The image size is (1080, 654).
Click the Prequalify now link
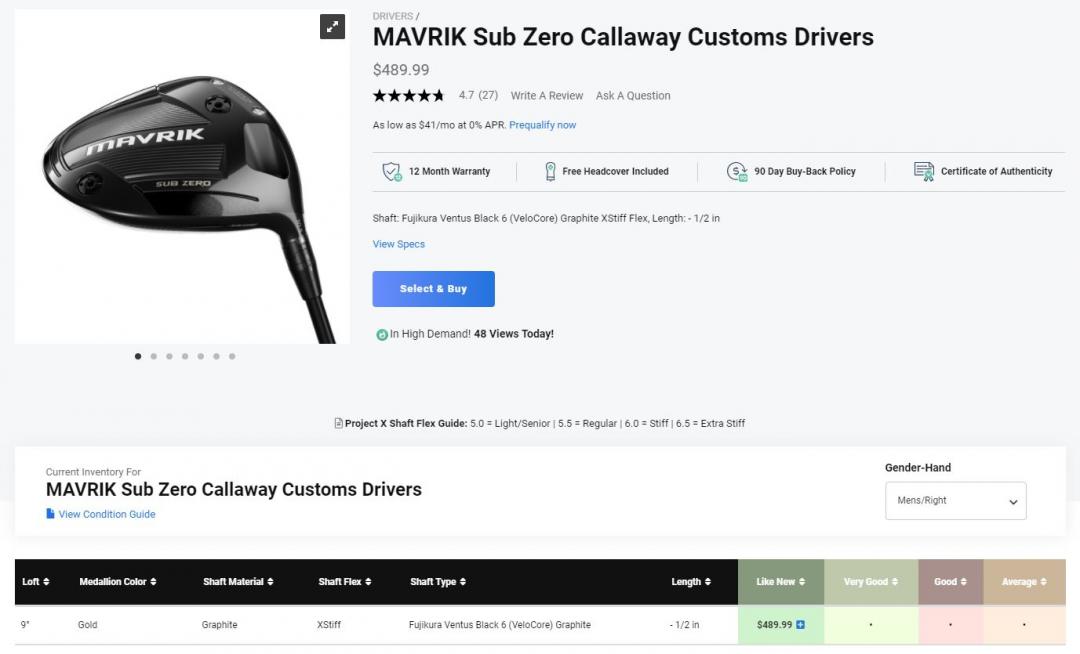(542, 125)
